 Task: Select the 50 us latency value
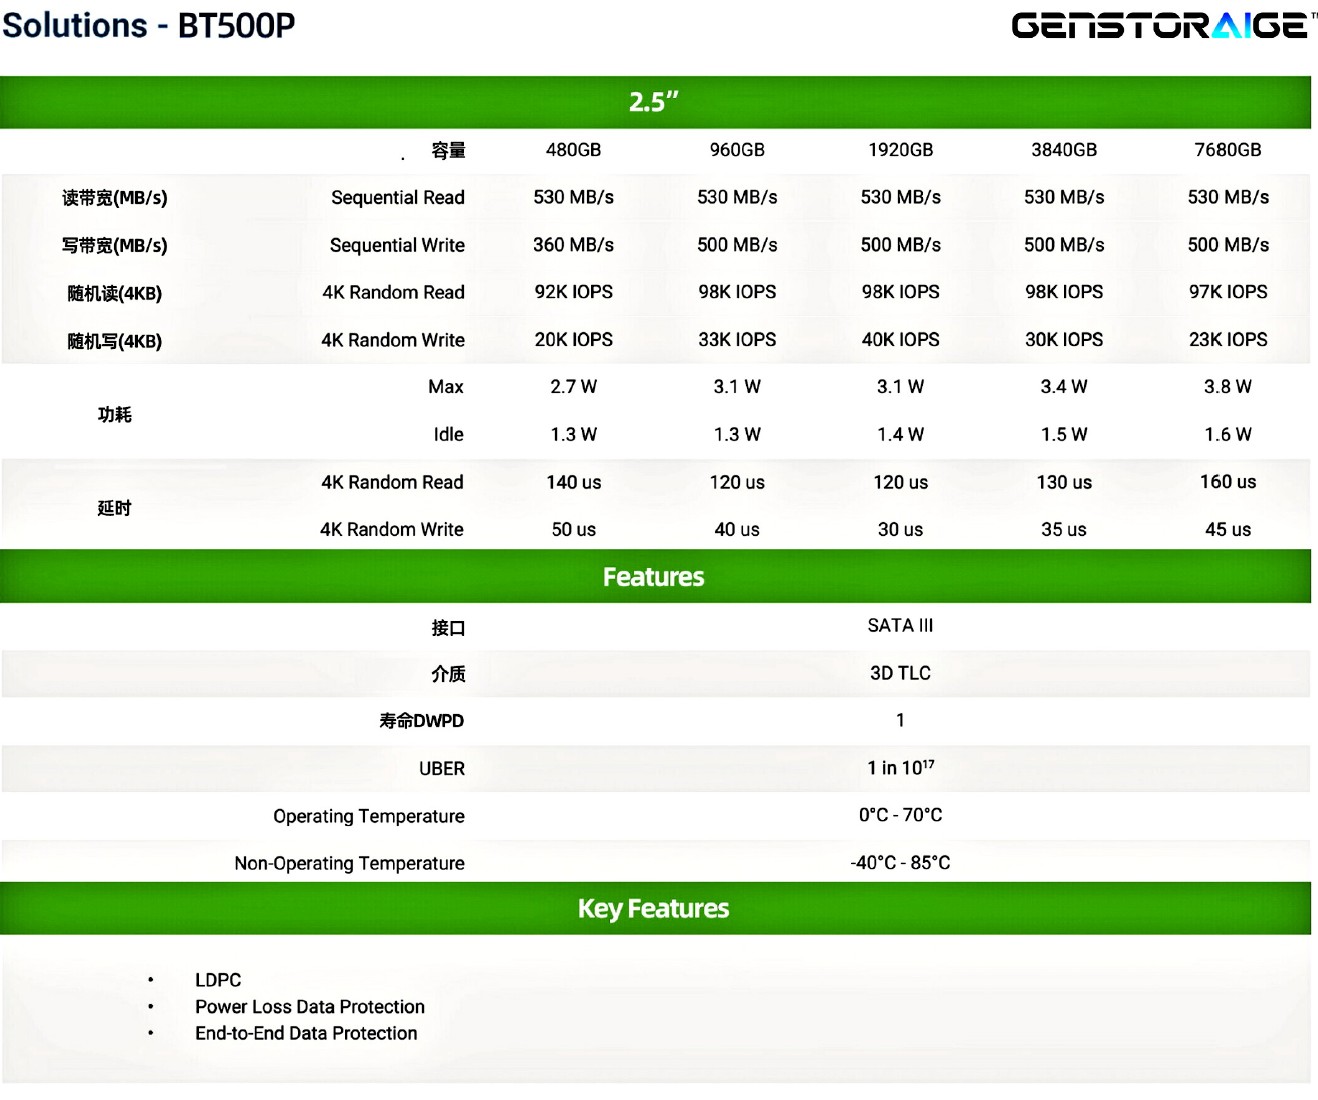coord(574,530)
